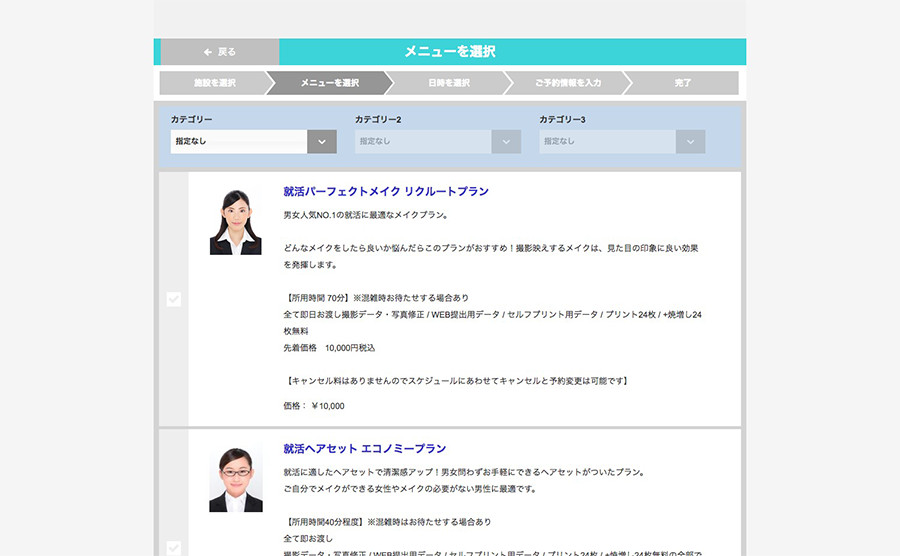Click the 完了 step in progress bar
This screenshot has height=556, width=900.
[x=683, y=83]
